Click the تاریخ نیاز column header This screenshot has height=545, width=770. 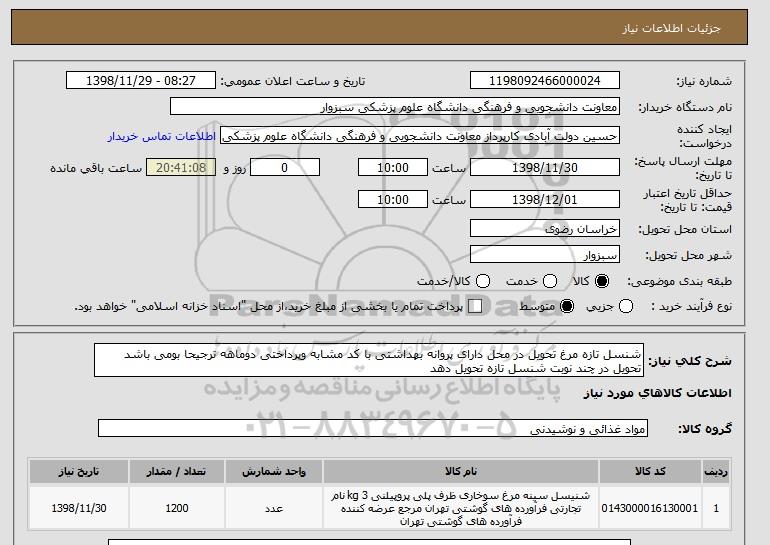click(x=79, y=471)
